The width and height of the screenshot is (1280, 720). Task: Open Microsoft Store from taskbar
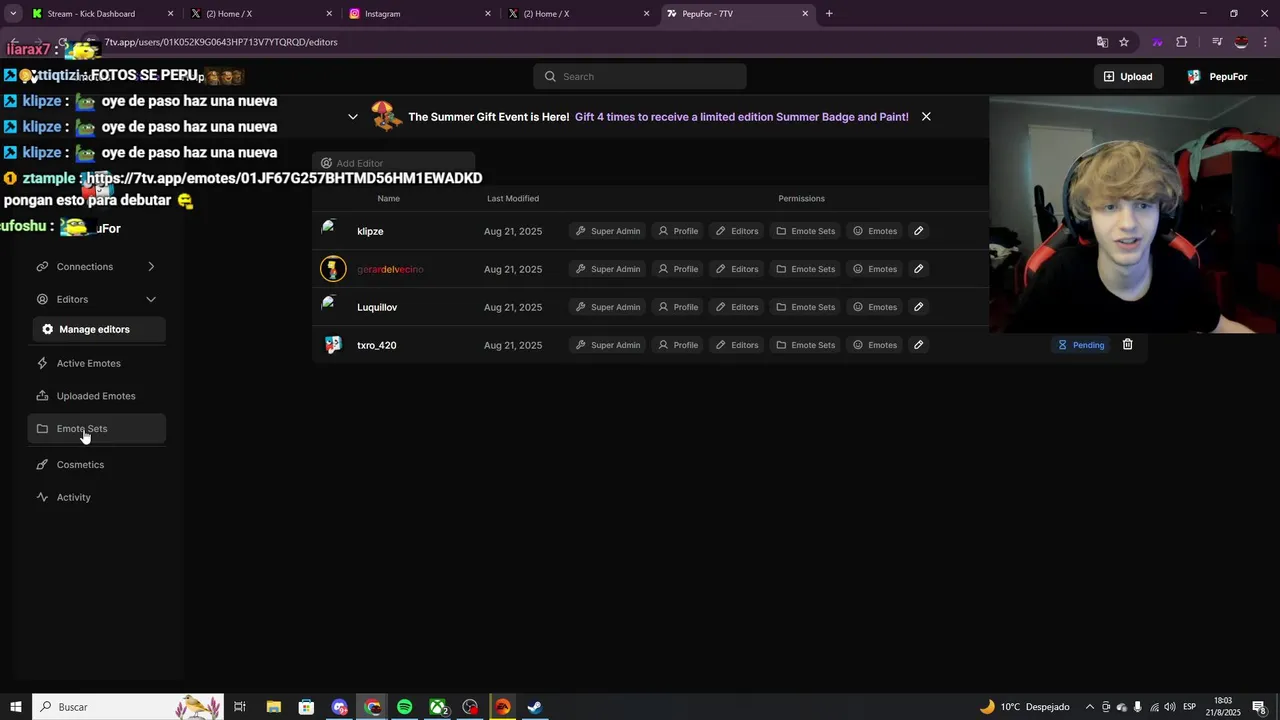306,707
